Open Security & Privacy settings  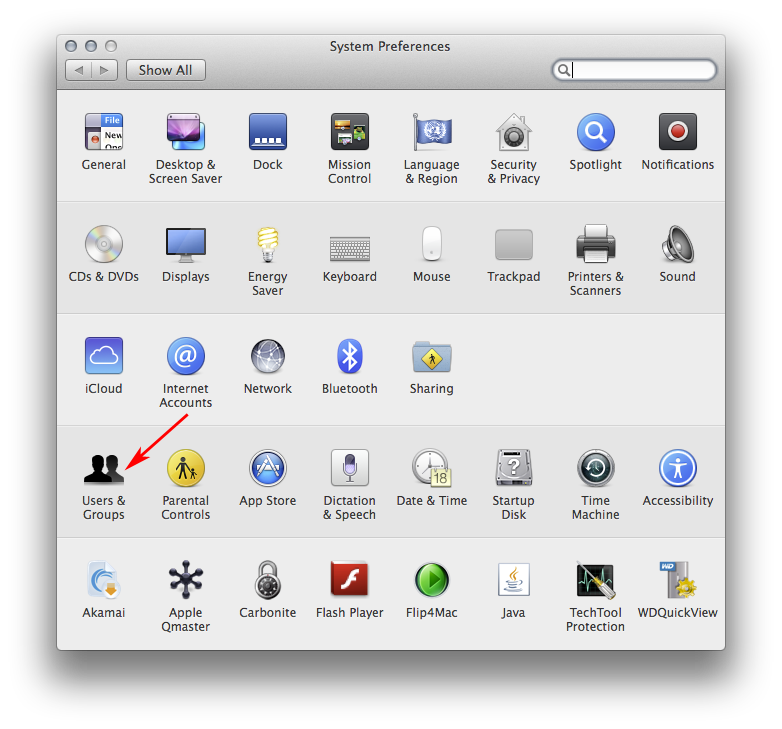[x=513, y=132]
